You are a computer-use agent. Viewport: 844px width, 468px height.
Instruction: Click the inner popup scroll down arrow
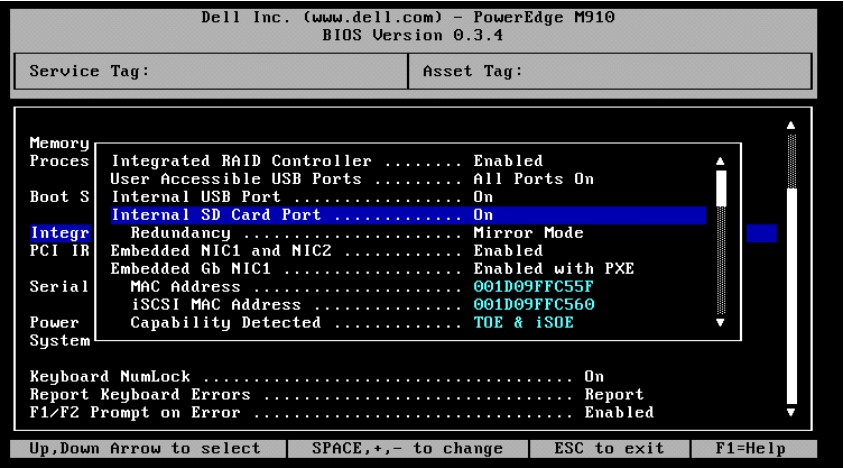720,323
